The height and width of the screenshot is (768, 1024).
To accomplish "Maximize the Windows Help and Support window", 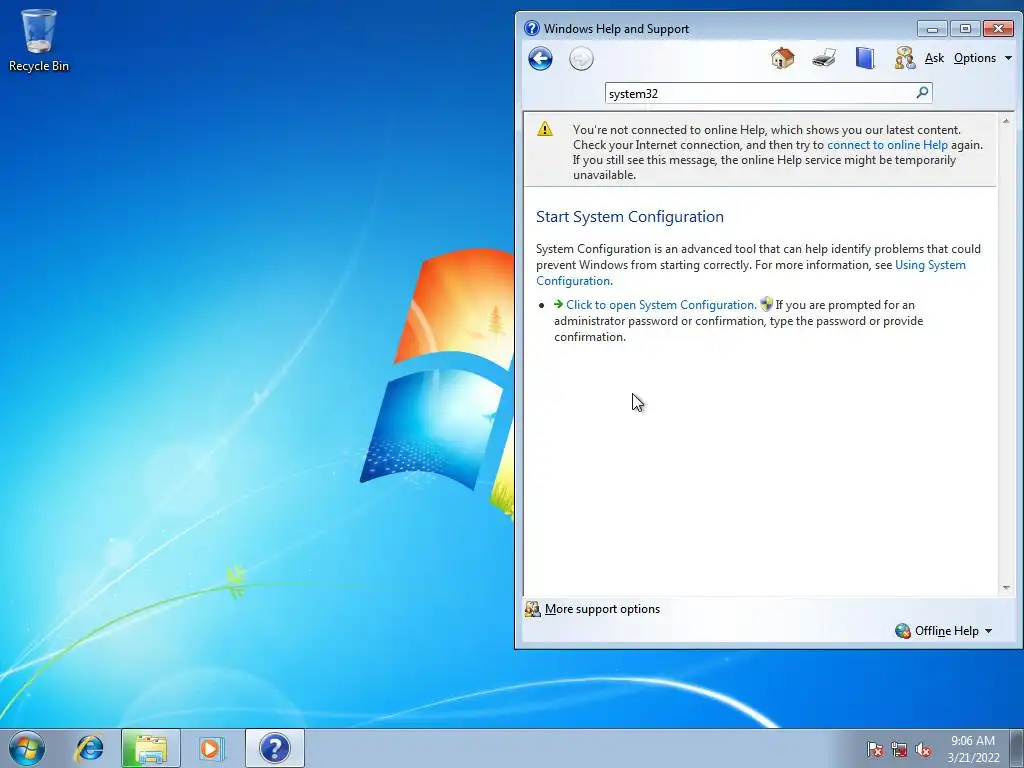I will [x=965, y=29].
